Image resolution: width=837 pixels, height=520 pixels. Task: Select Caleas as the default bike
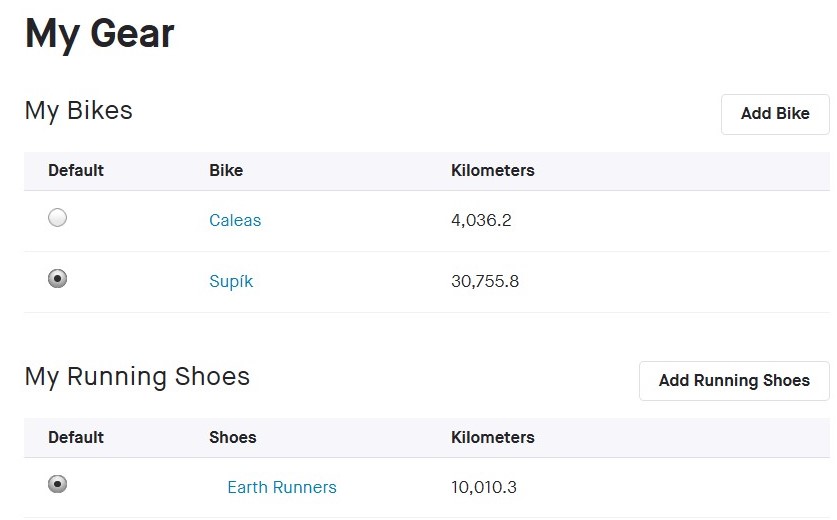58,218
